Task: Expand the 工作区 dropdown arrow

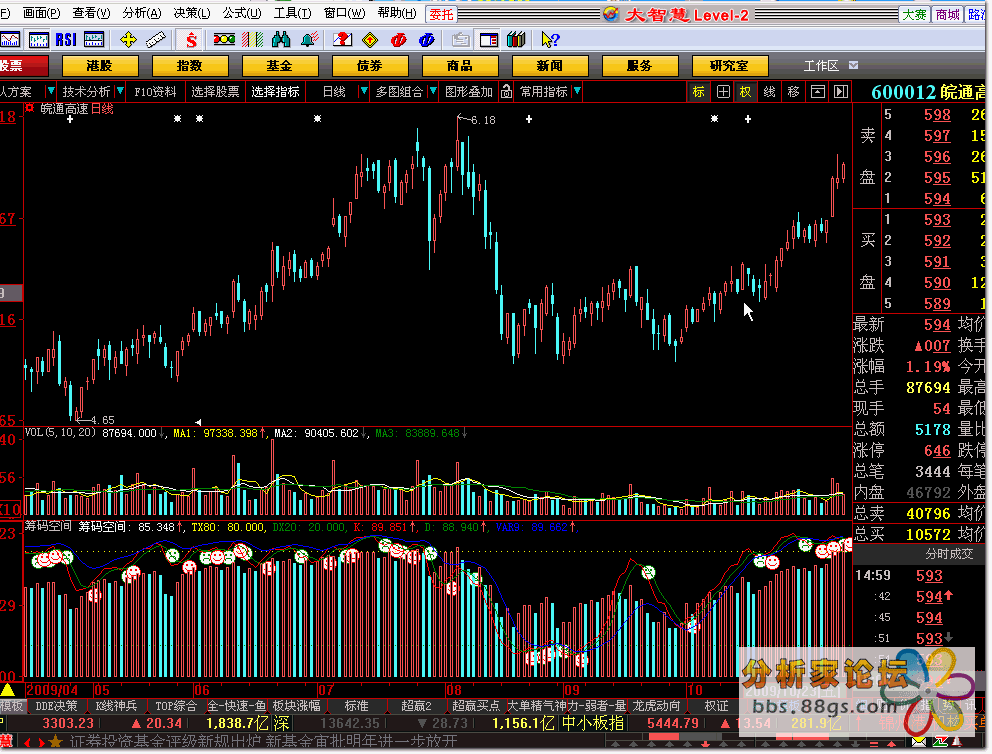Action: [853, 65]
